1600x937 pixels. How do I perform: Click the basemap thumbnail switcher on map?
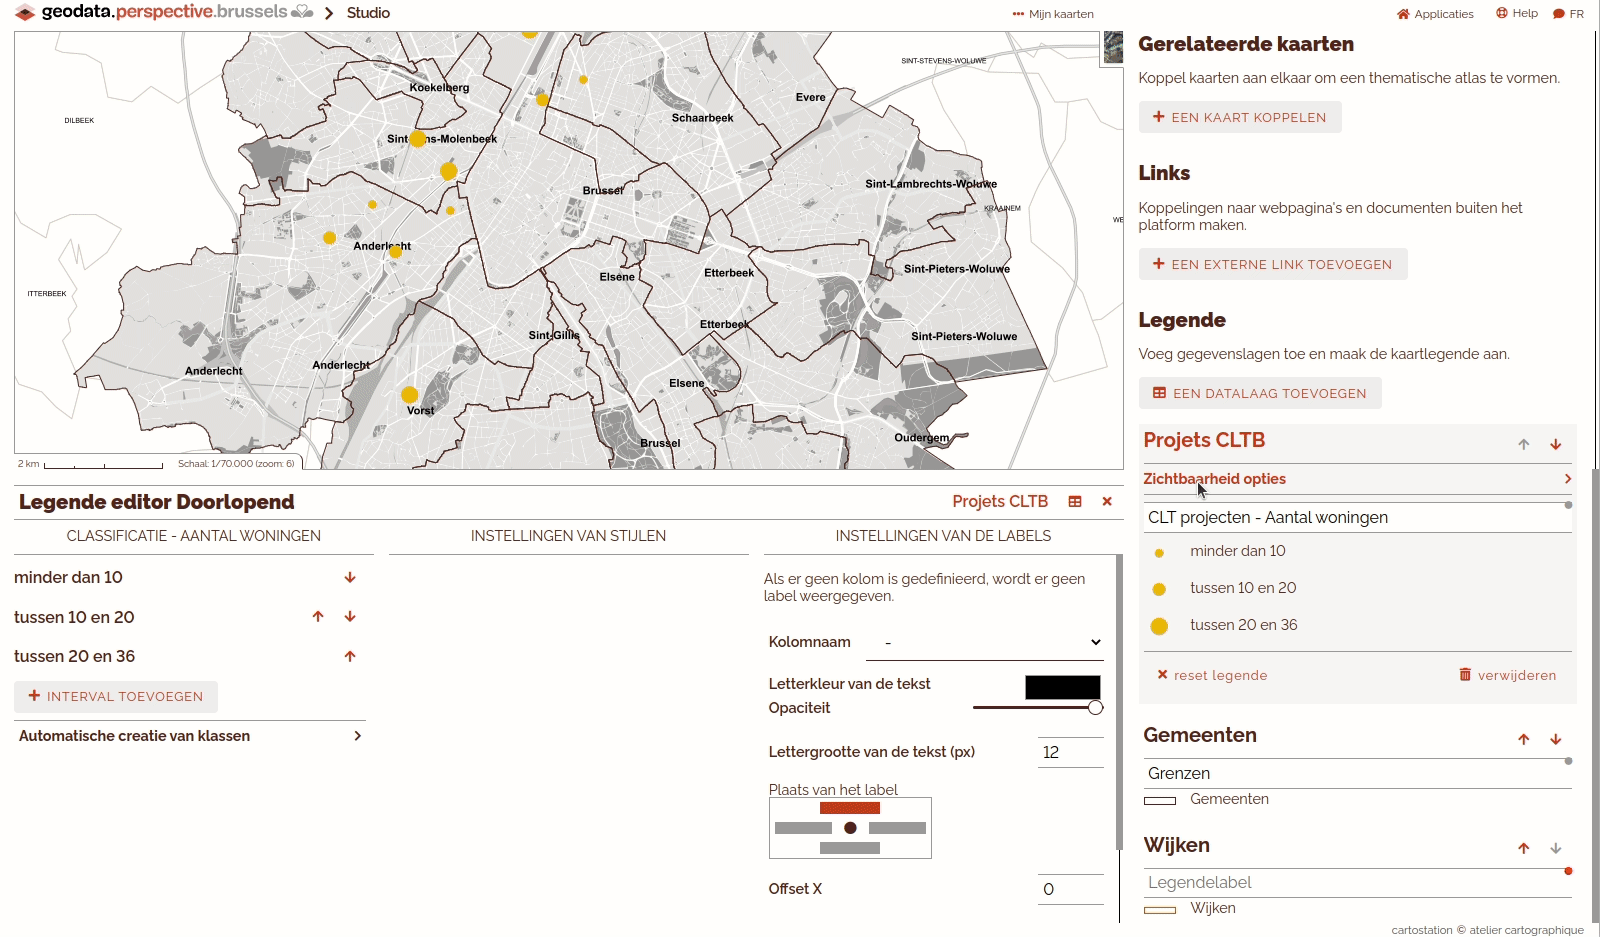coord(1112,47)
